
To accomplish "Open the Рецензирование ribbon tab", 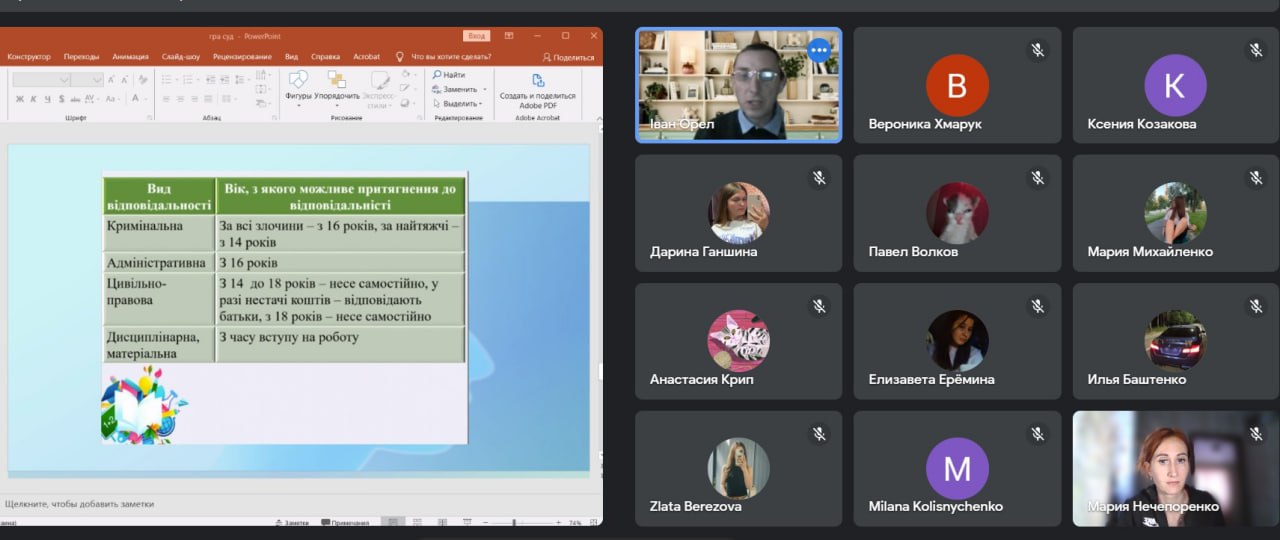I will (x=242, y=57).
